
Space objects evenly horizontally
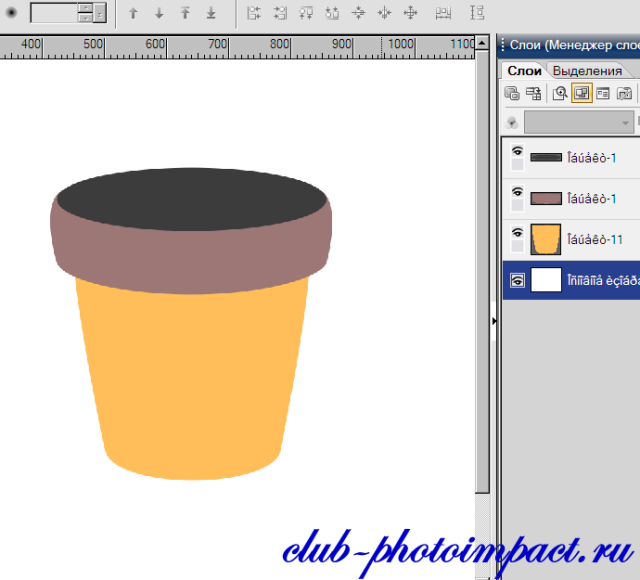(x=443, y=13)
